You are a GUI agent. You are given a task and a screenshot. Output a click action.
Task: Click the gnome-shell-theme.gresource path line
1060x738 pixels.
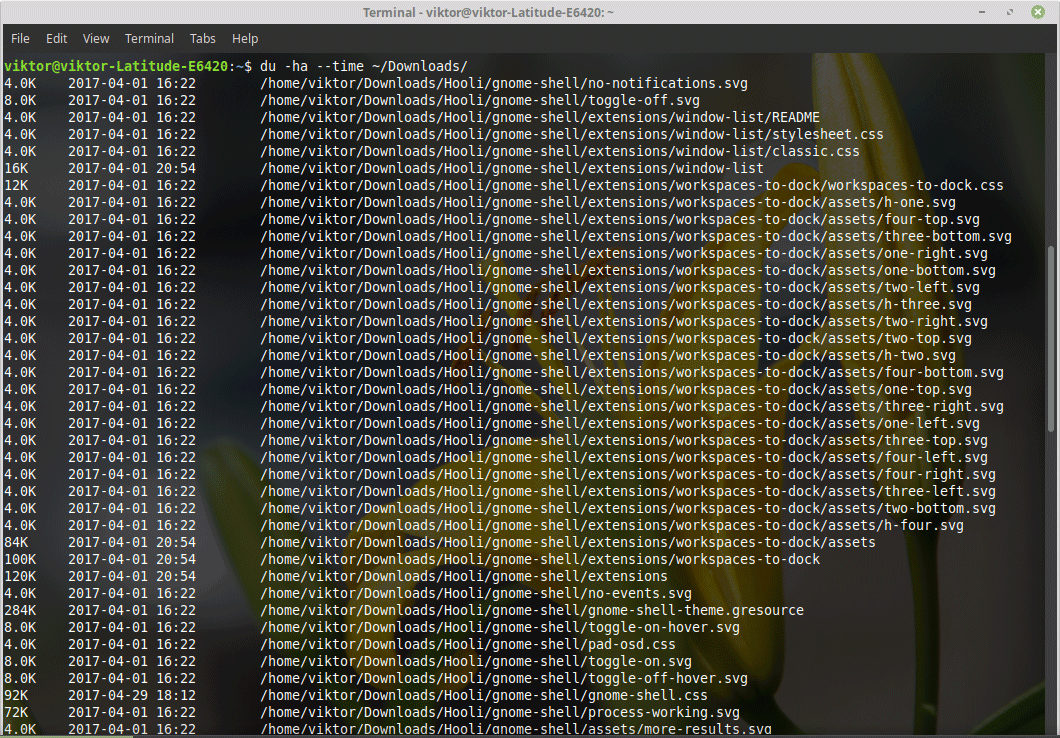(x=532, y=610)
